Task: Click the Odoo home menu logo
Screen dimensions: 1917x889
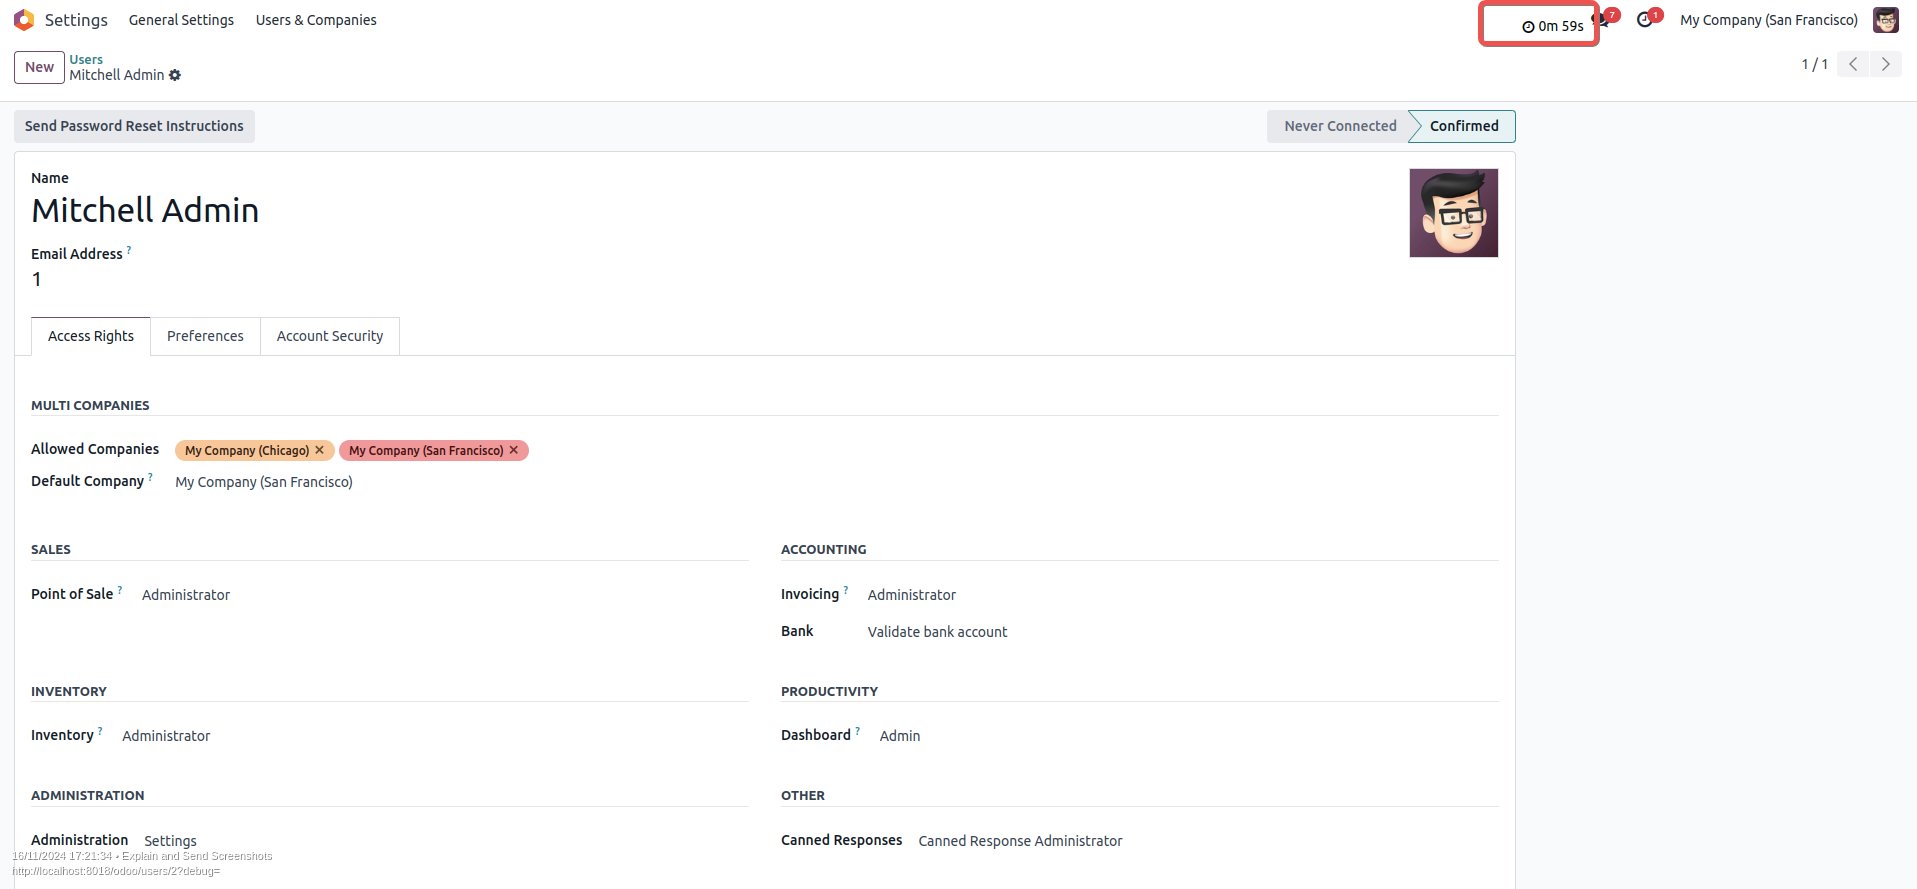Action: coord(24,20)
